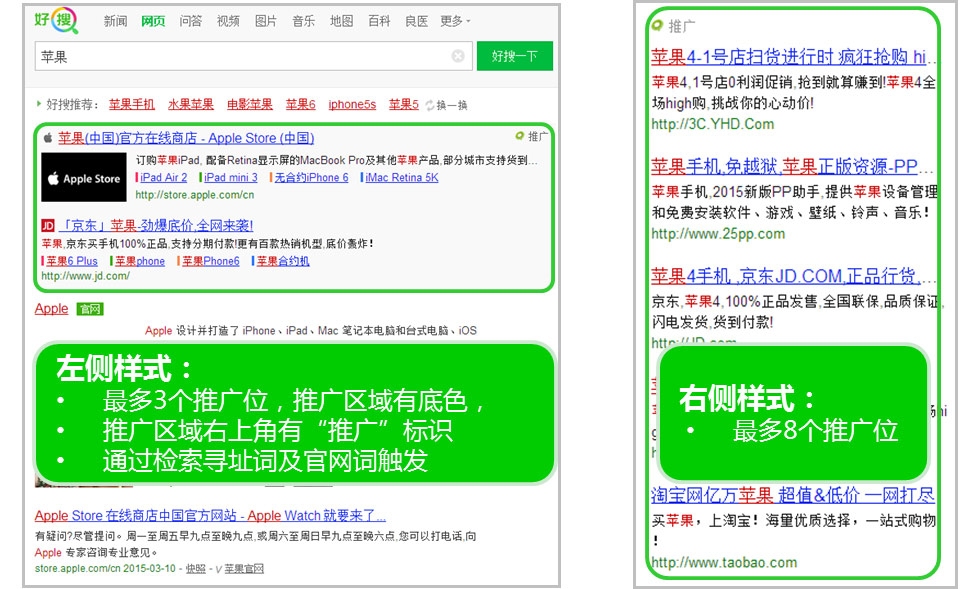
Task: Open the 苹果(中国)官方在线商店 - Apple Store result
Action: point(186,138)
